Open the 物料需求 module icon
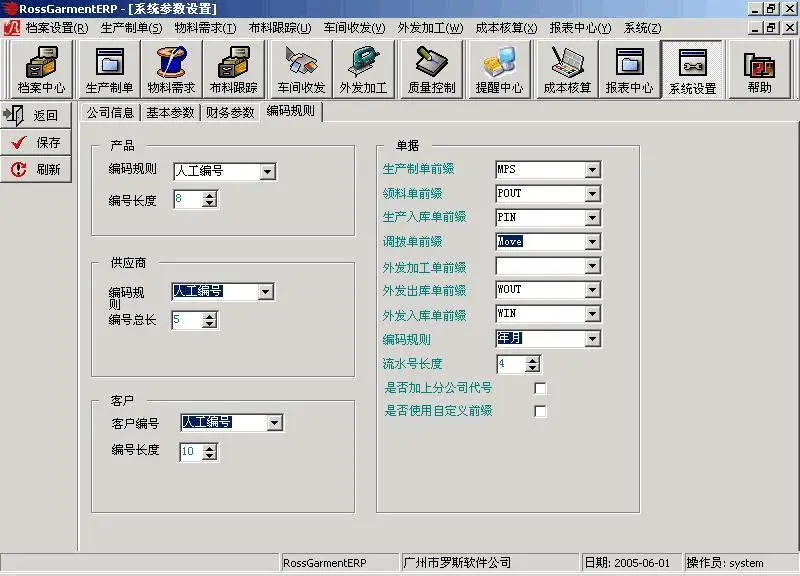Viewport: 800px width, 576px height. click(171, 68)
